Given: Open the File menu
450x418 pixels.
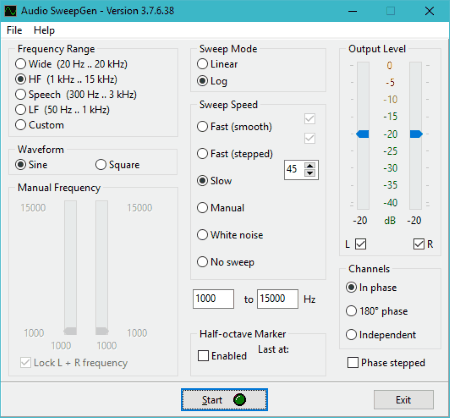Looking at the screenshot, I should point(14,30).
